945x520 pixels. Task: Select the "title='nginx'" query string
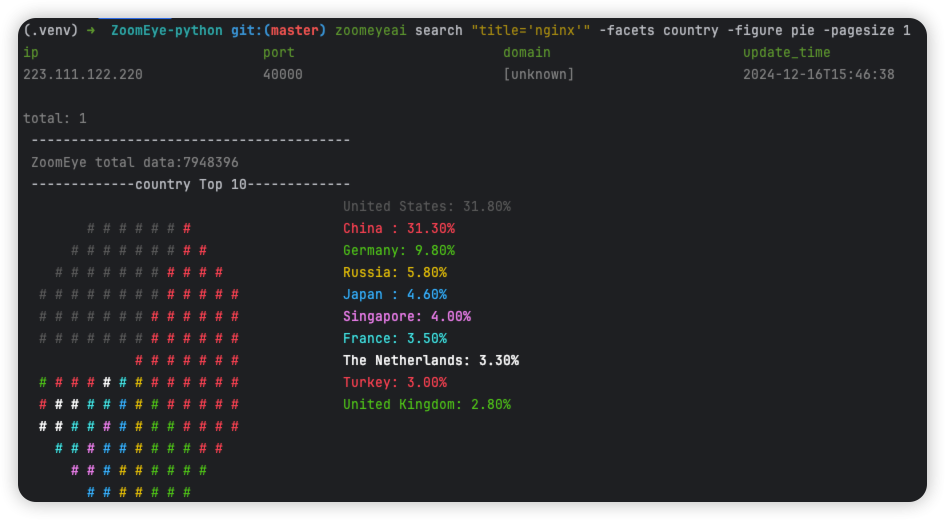(x=531, y=31)
